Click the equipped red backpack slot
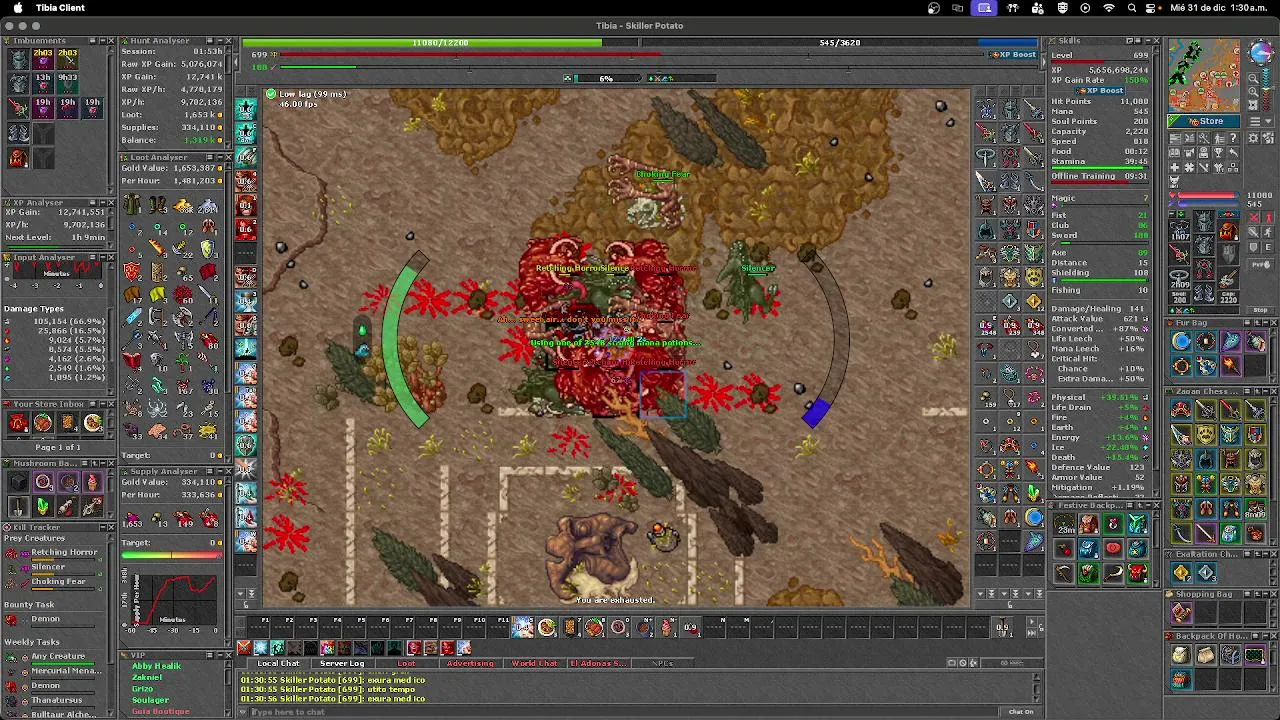Image resolution: width=1280 pixels, height=720 pixels. [1228, 232]
